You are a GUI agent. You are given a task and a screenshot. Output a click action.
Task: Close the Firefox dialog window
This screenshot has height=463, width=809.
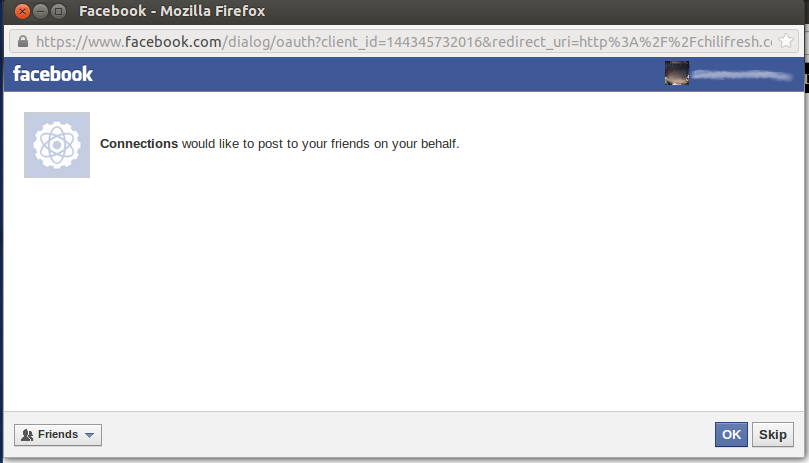(22, 14)
